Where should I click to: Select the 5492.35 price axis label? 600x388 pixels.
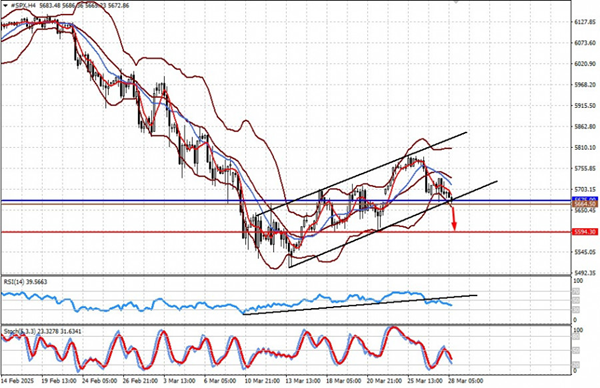pyautogui.click(x=585, y=273)
